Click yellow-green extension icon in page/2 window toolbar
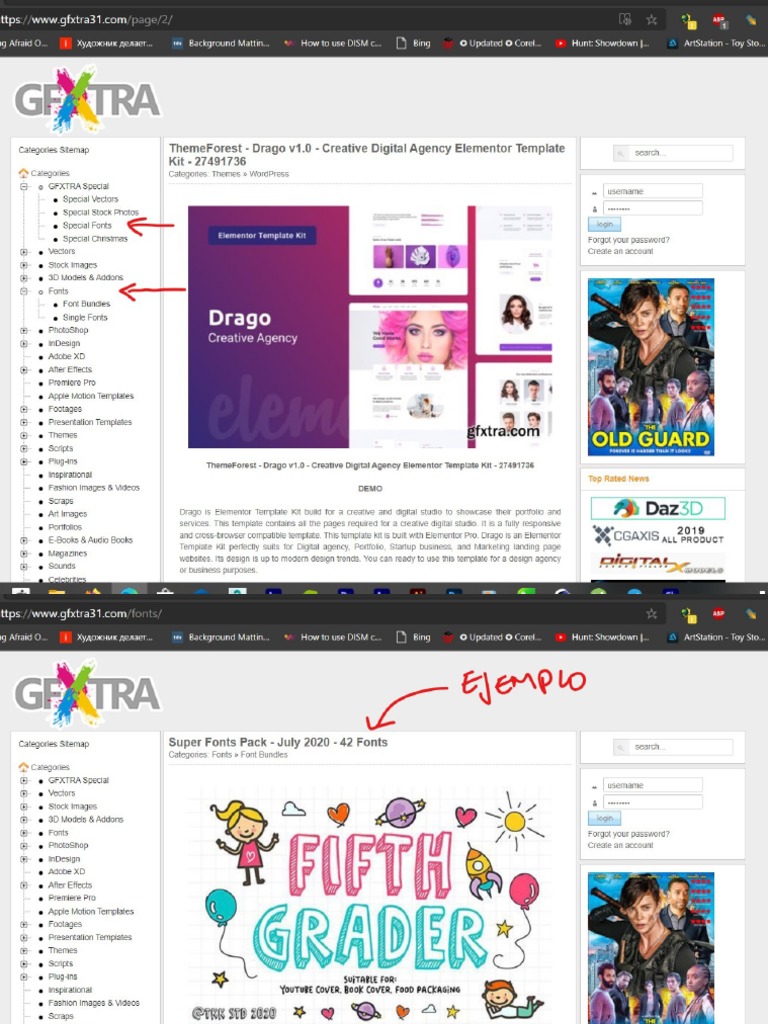This screenshot has height=1024, width=768. click(x=689, y=21)
